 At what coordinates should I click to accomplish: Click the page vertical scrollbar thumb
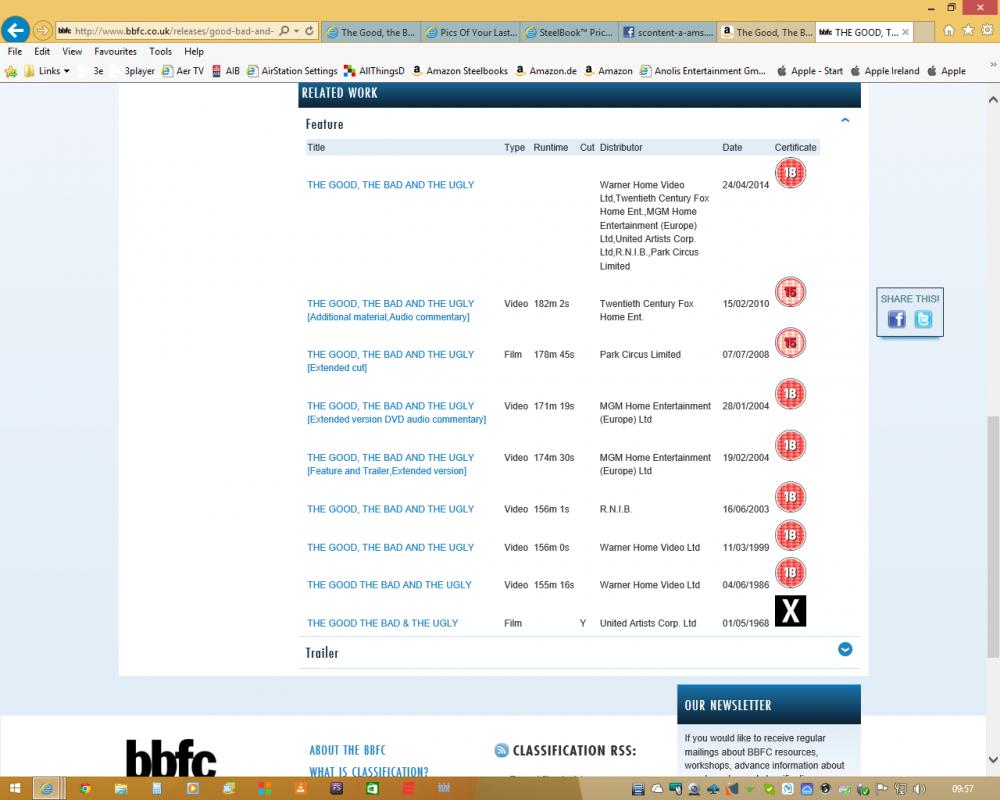[993, 537]
